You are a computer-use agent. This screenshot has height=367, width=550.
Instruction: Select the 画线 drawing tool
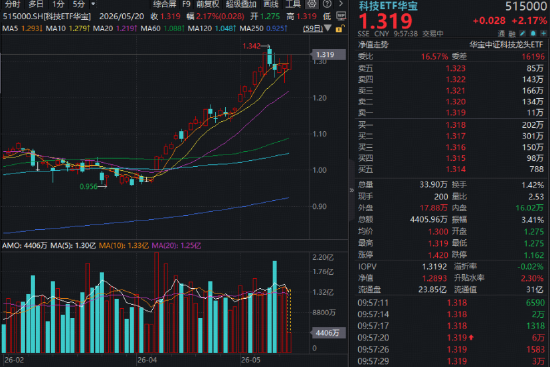pos(271,4)
